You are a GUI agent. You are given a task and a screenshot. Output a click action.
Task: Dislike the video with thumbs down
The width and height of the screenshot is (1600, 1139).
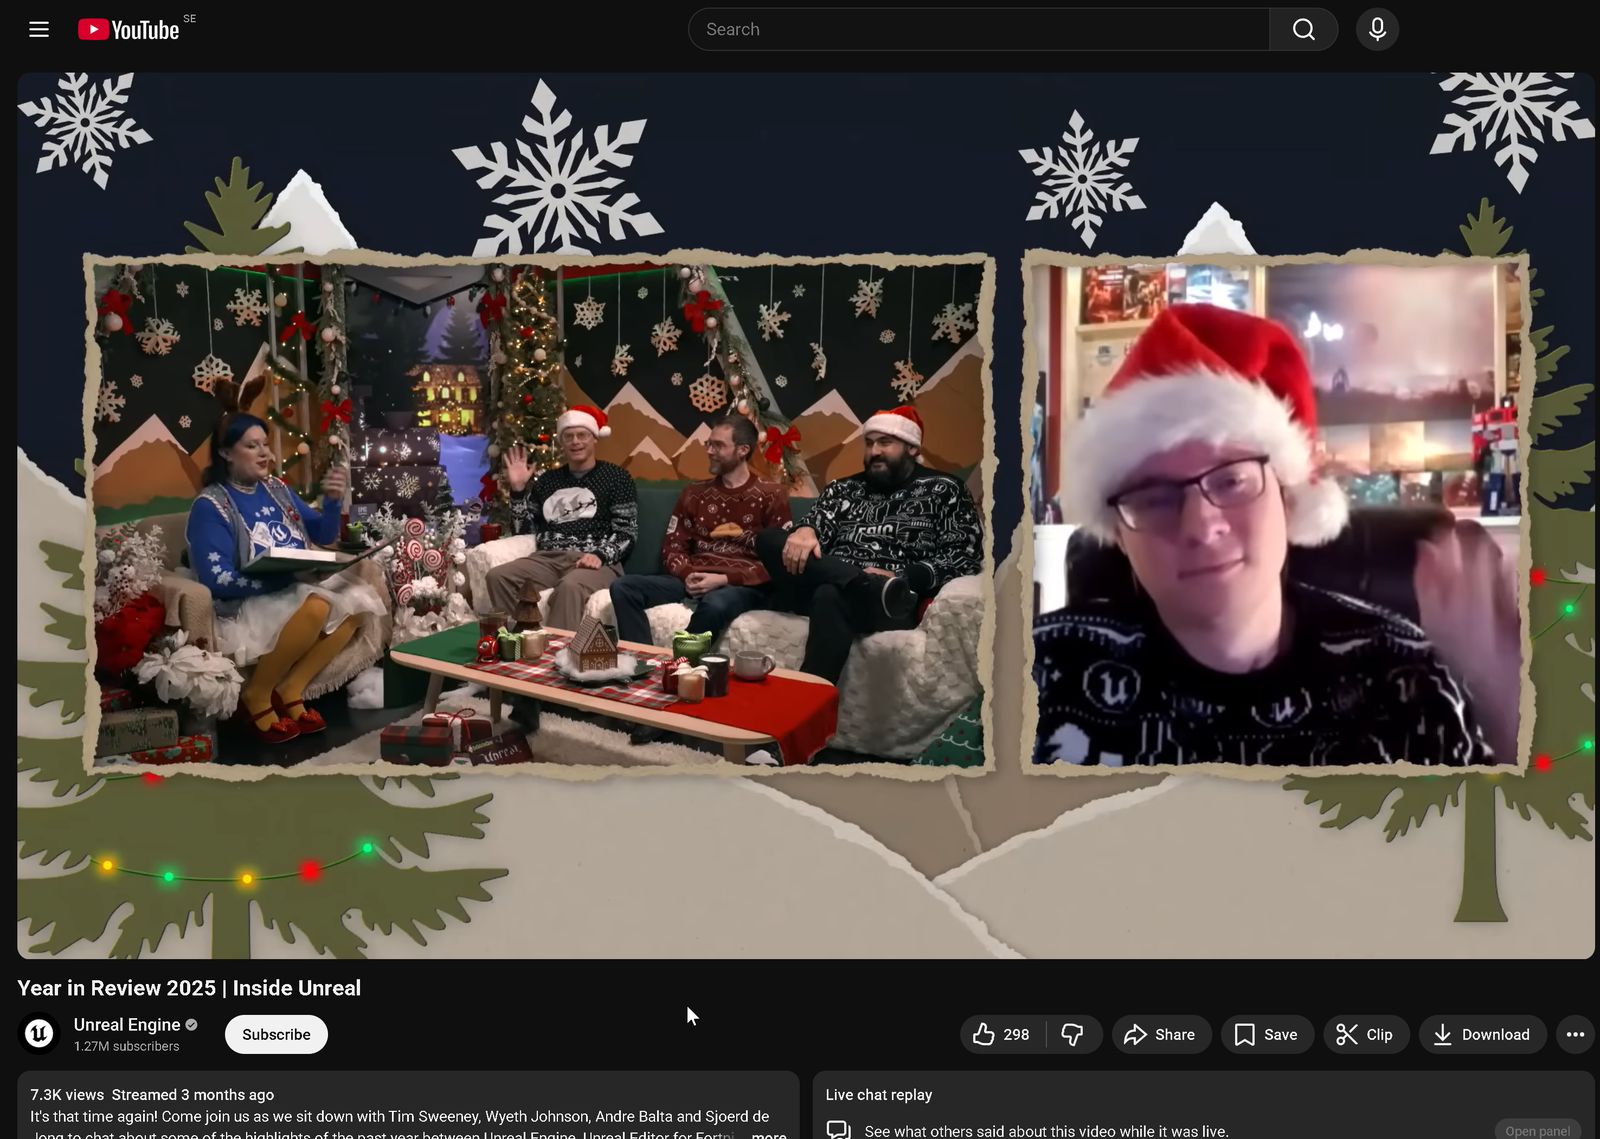tap(1072, 1034)
